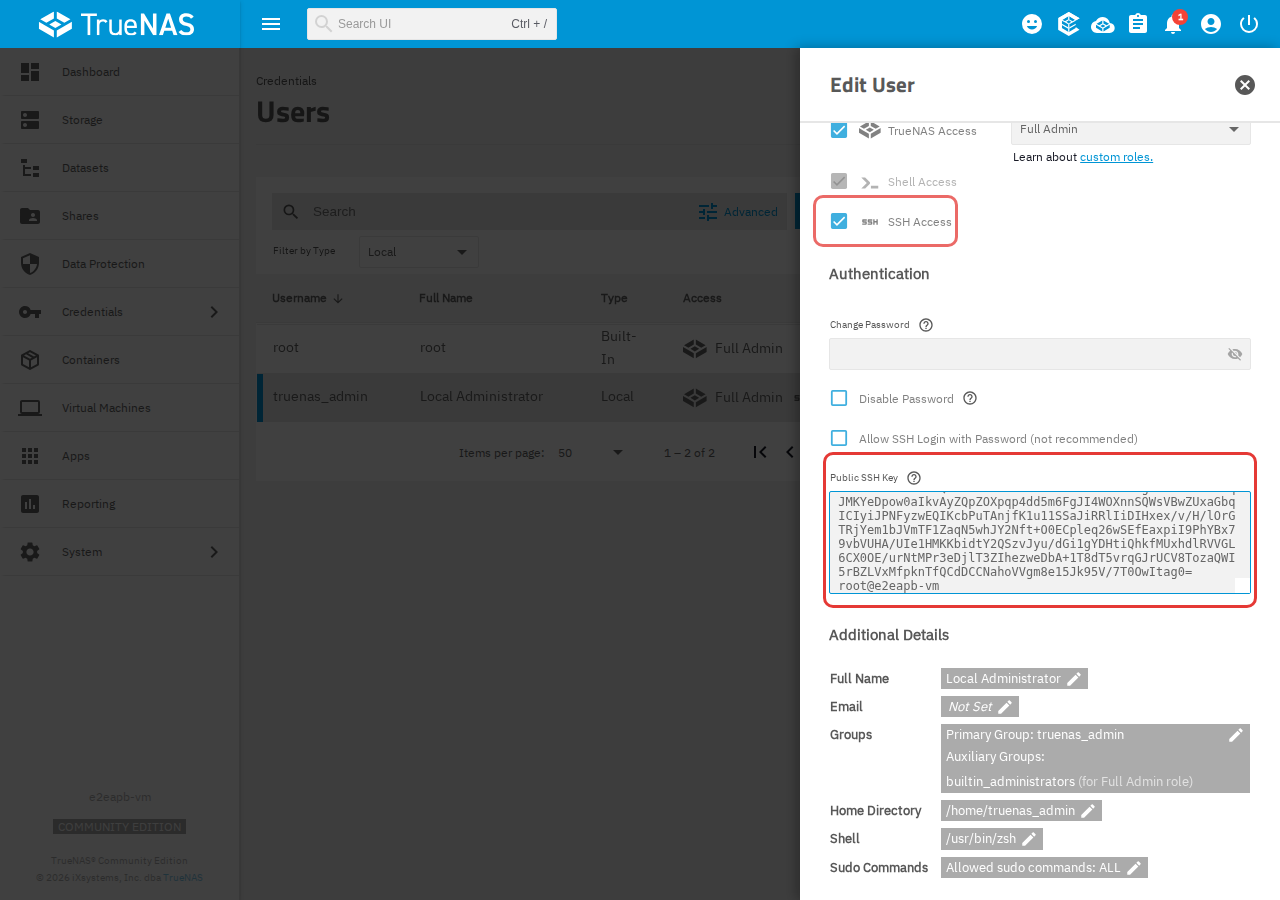The width and height of the screenshot is (1280, 900).
Task: Edit the Sudo Commands pencil icon
Action: pos(1134,868)
